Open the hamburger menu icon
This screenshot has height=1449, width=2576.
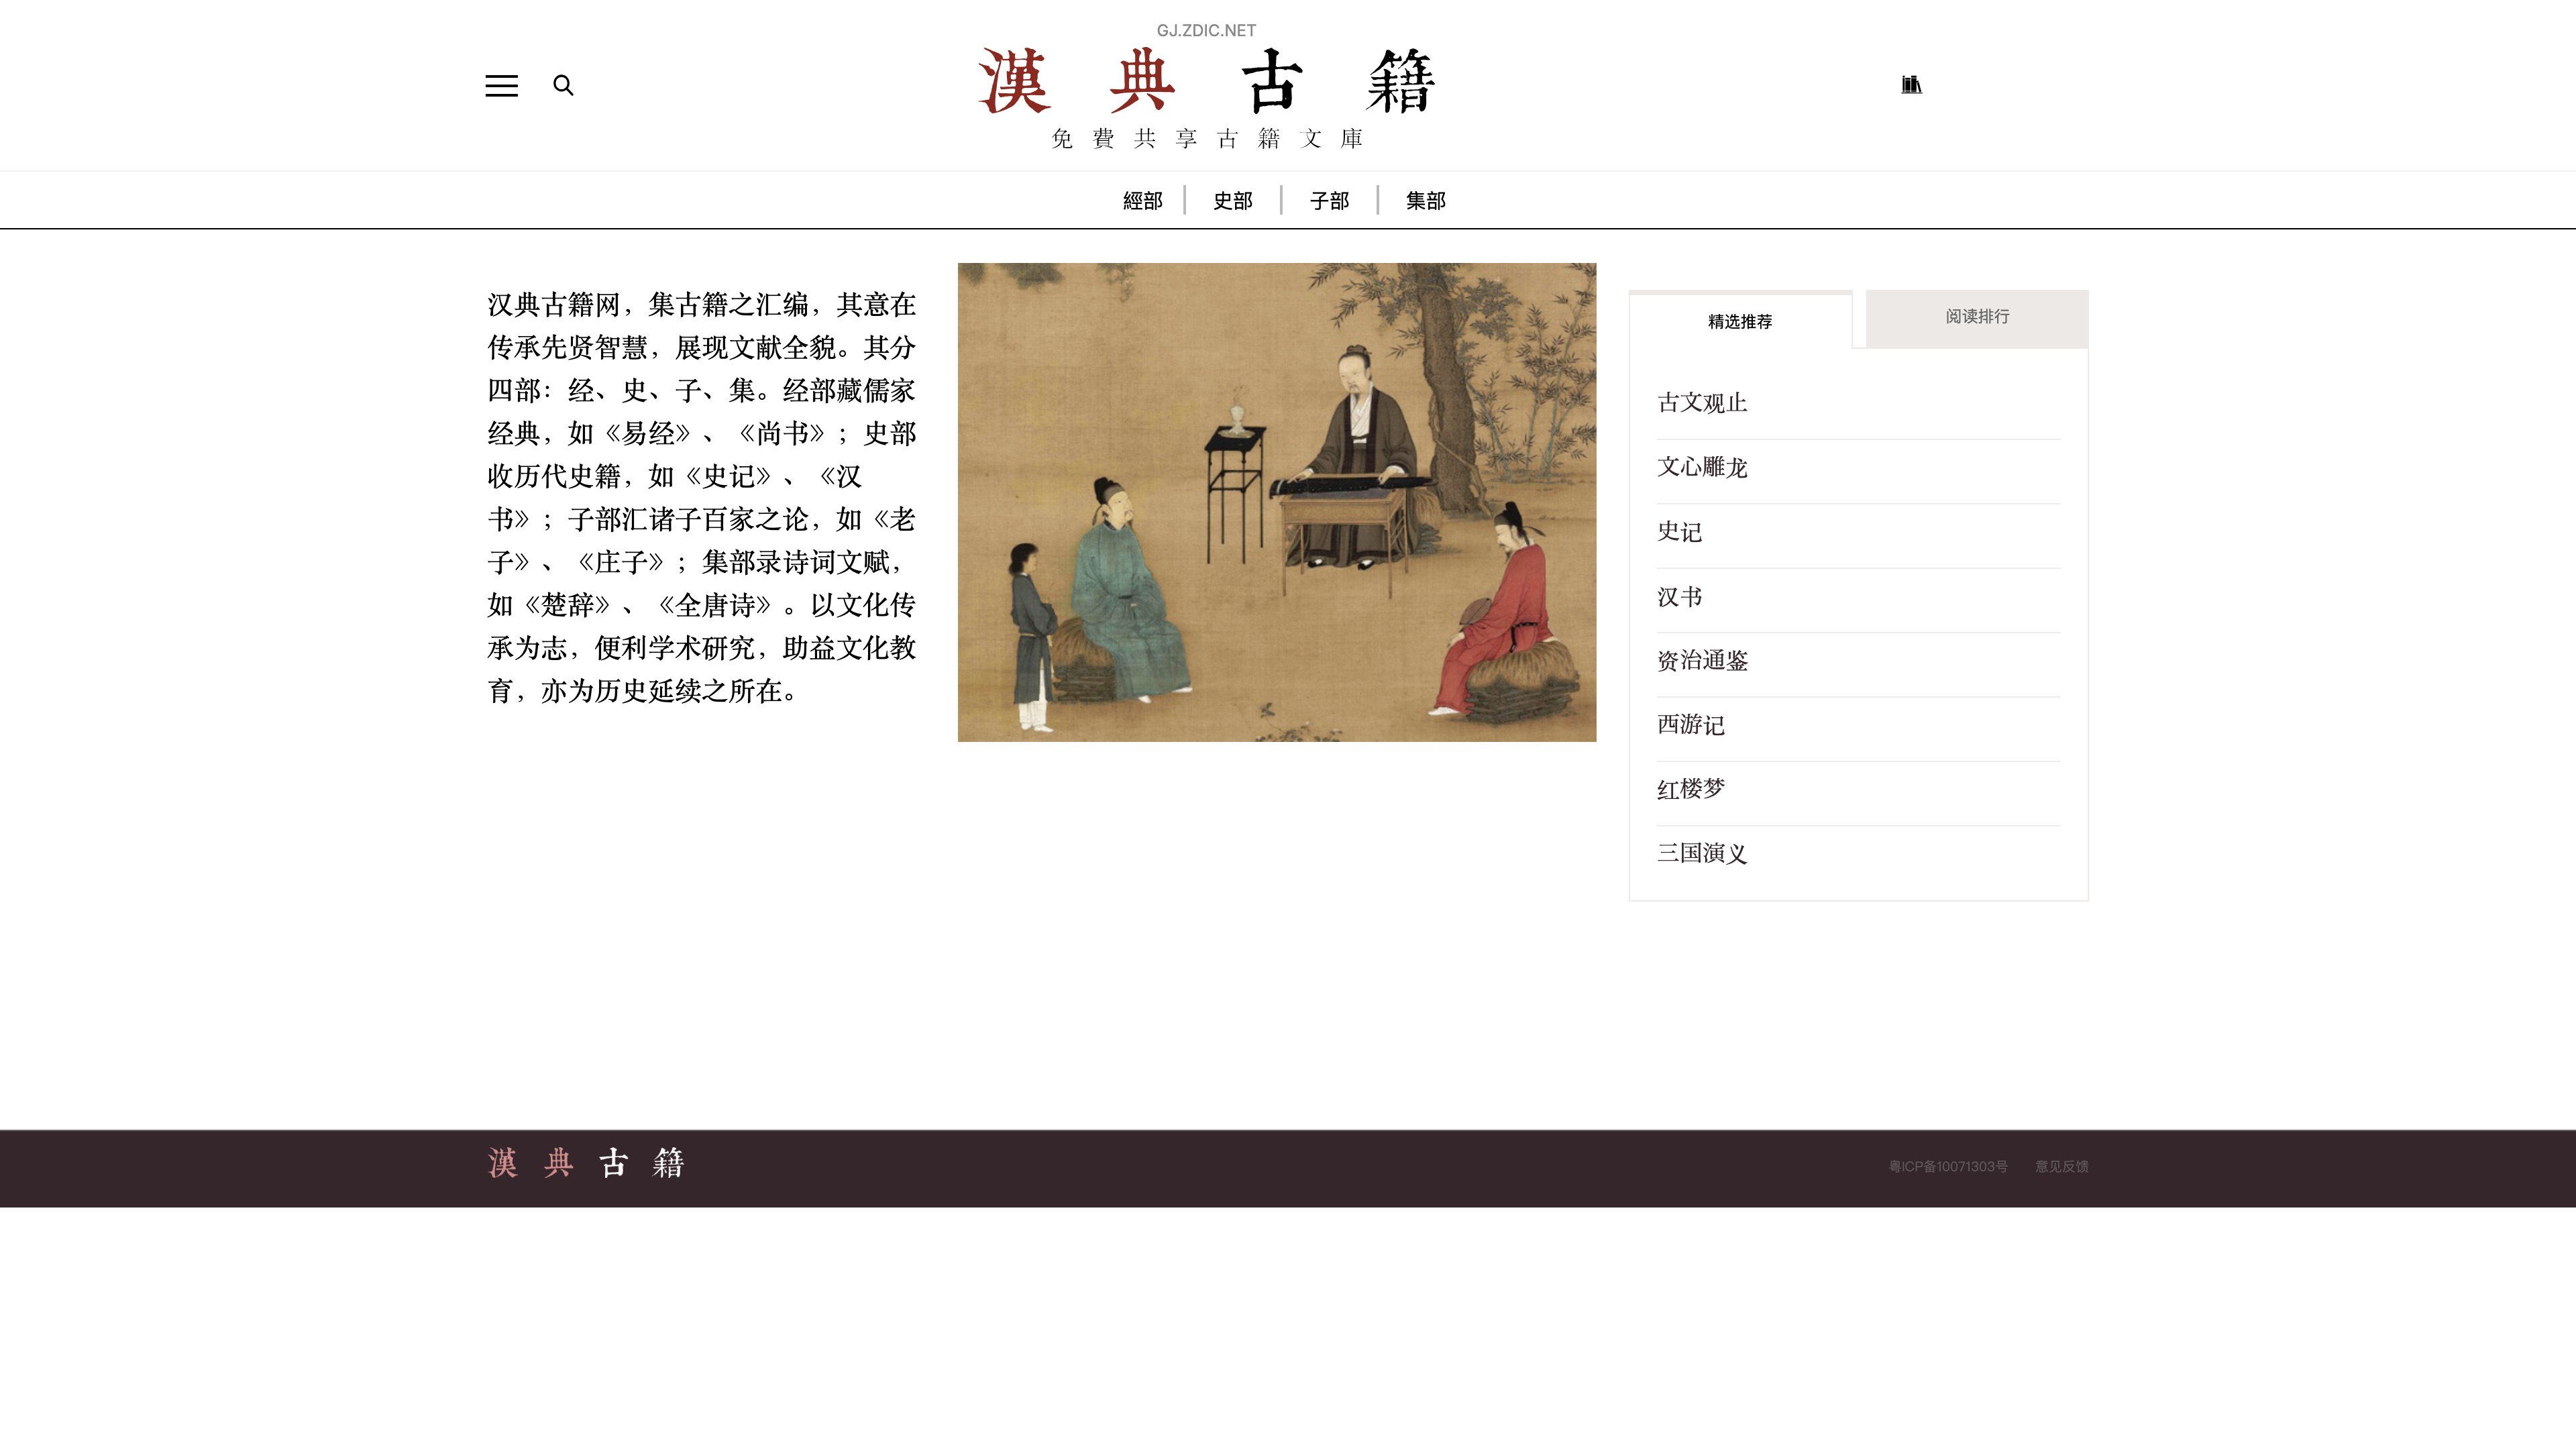coord(501,86)
